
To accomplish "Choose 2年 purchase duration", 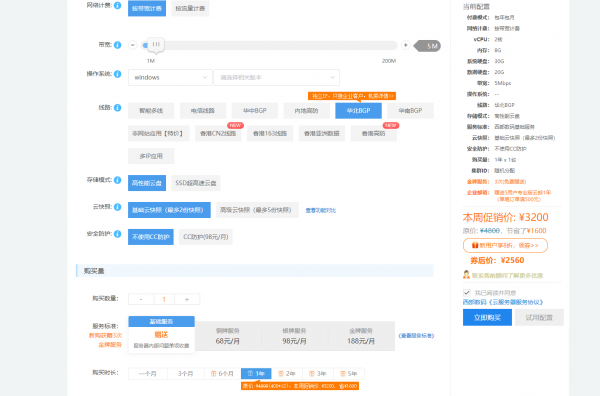I will [287, 373].
